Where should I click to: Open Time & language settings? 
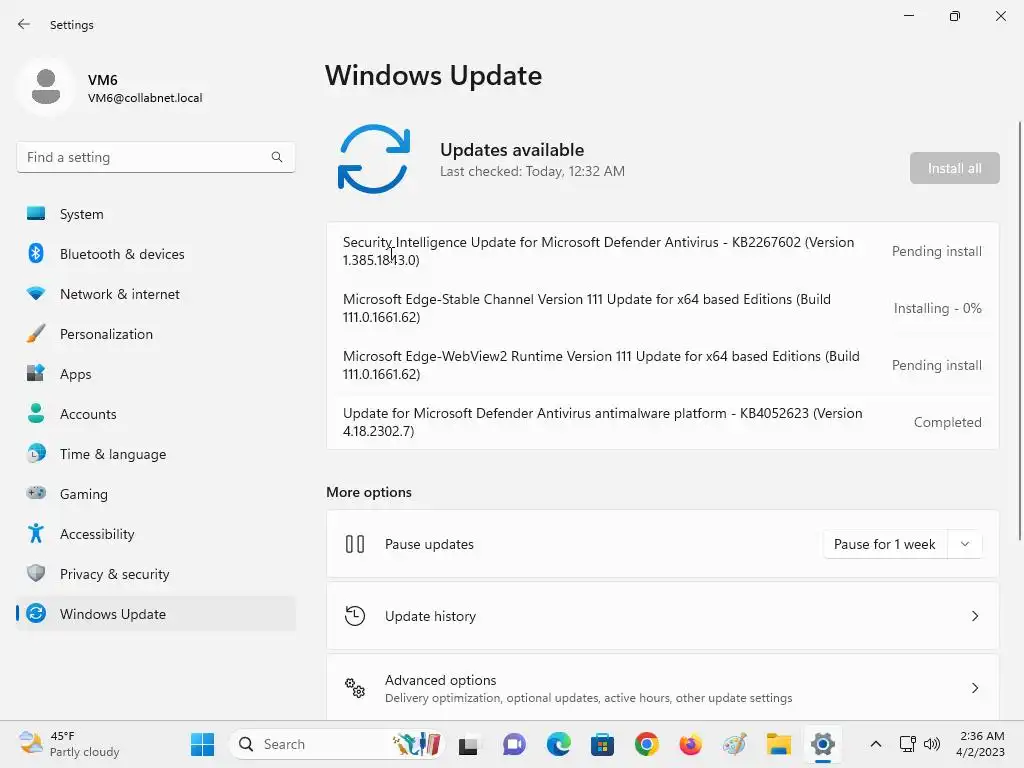click(155, 454)
